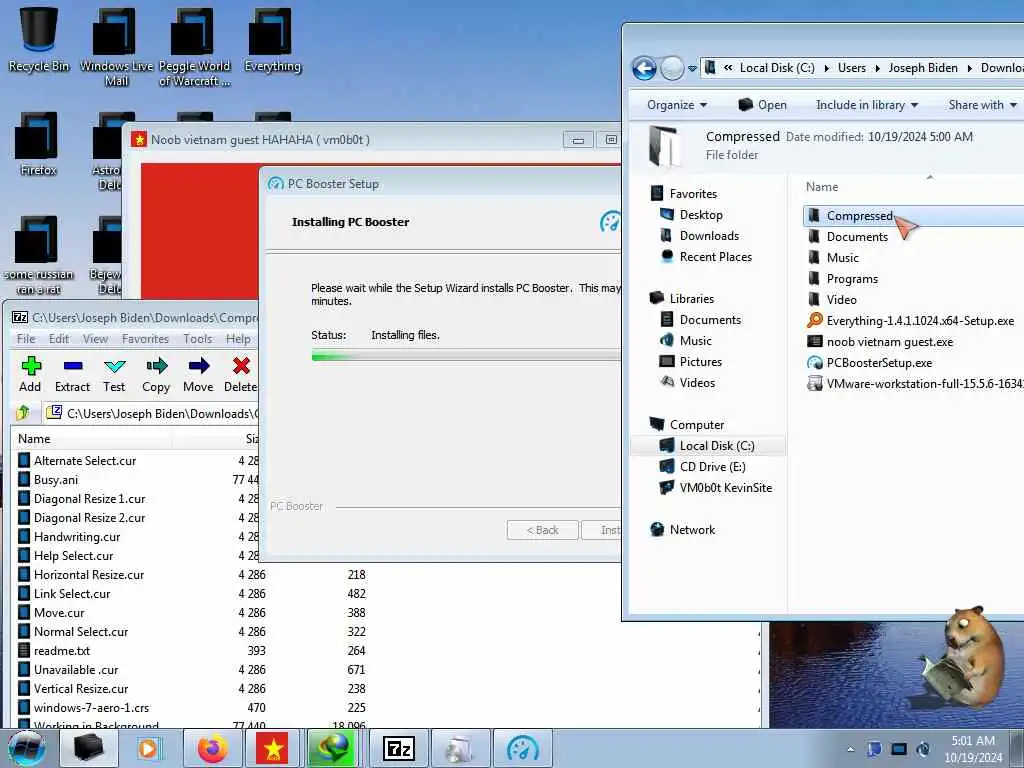Click the PC Booster installation progress bar
Image resolution: width=1024 pixels, height=768 pixels.
click(x=466, y=355)
